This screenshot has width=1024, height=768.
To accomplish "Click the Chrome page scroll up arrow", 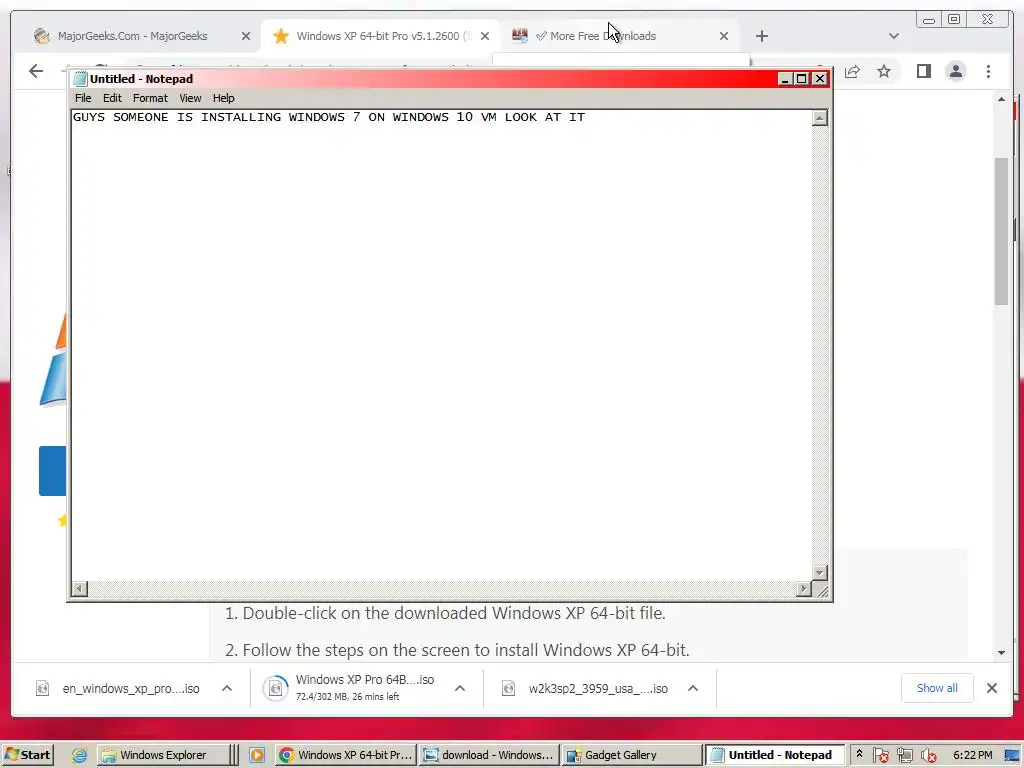I will tap(1001, 99).
